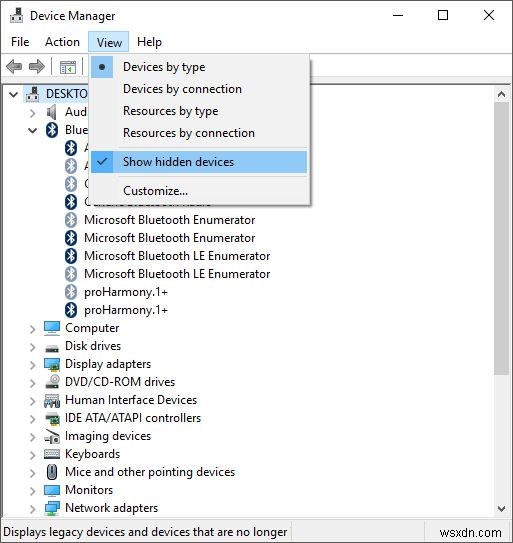
Task: Select the first 'Microsoft Bluetooth LE Enumerator' text
Action: tap(177, 256)
